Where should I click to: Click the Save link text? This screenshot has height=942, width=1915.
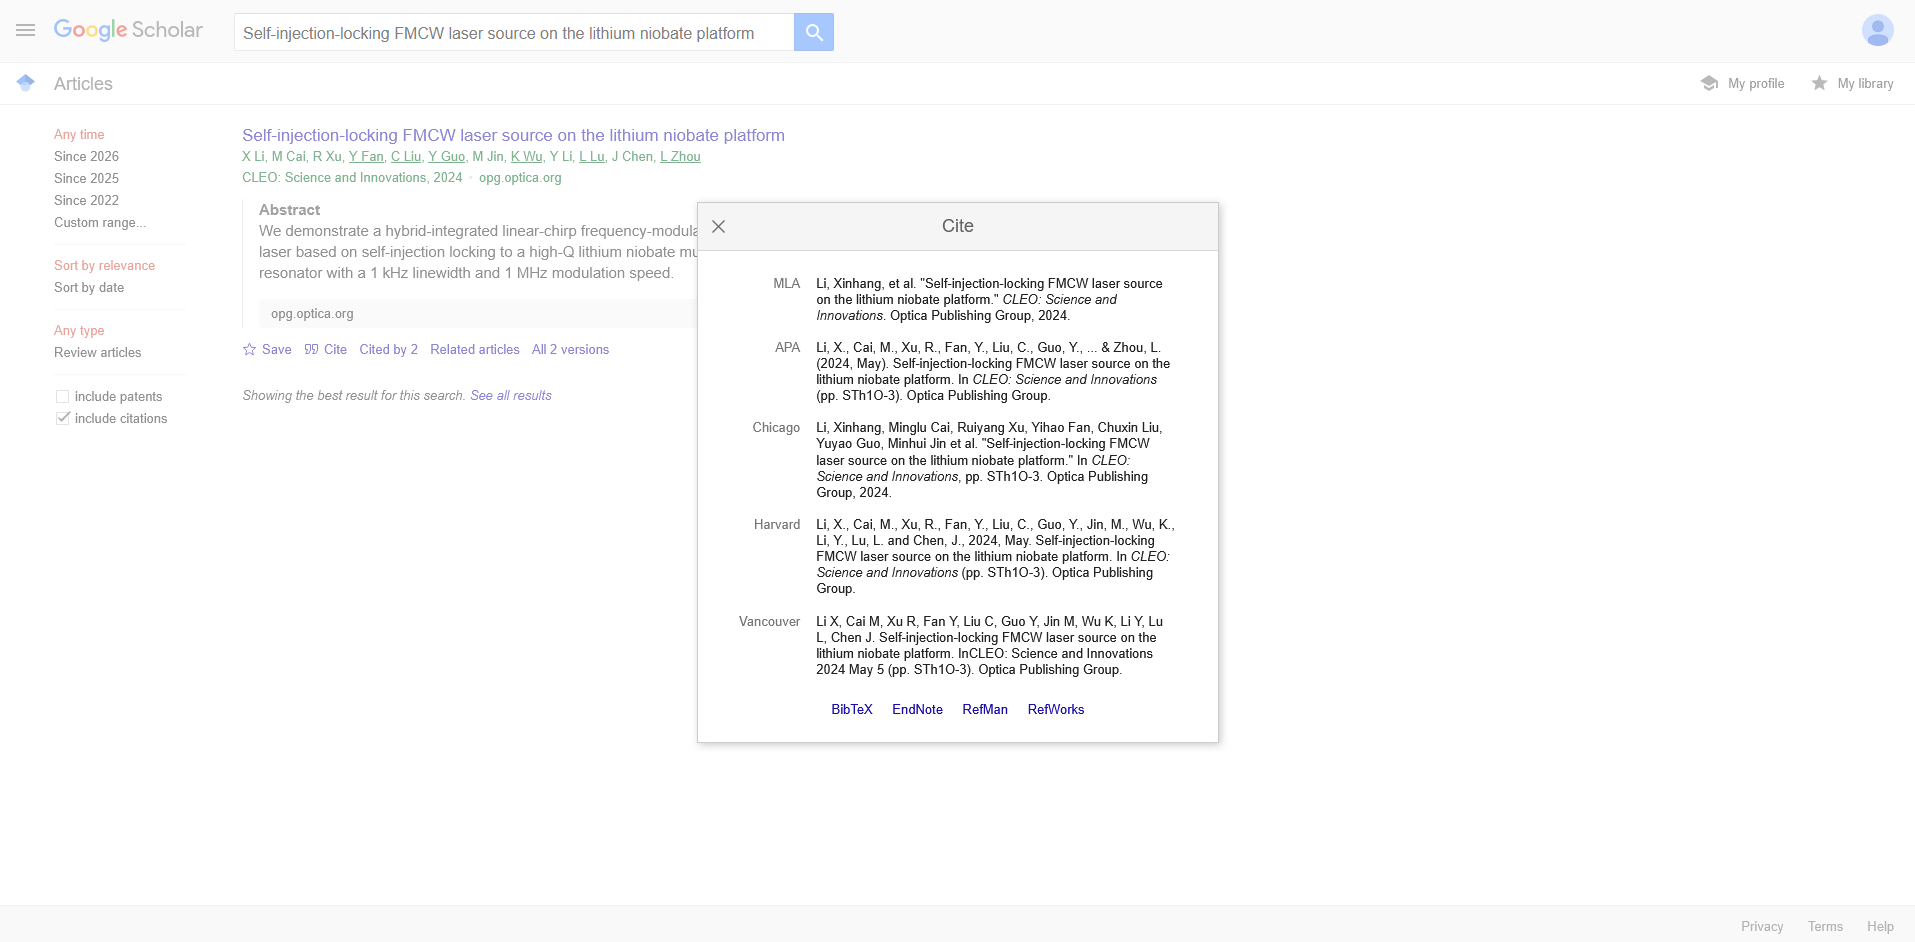tap(276, 349)
